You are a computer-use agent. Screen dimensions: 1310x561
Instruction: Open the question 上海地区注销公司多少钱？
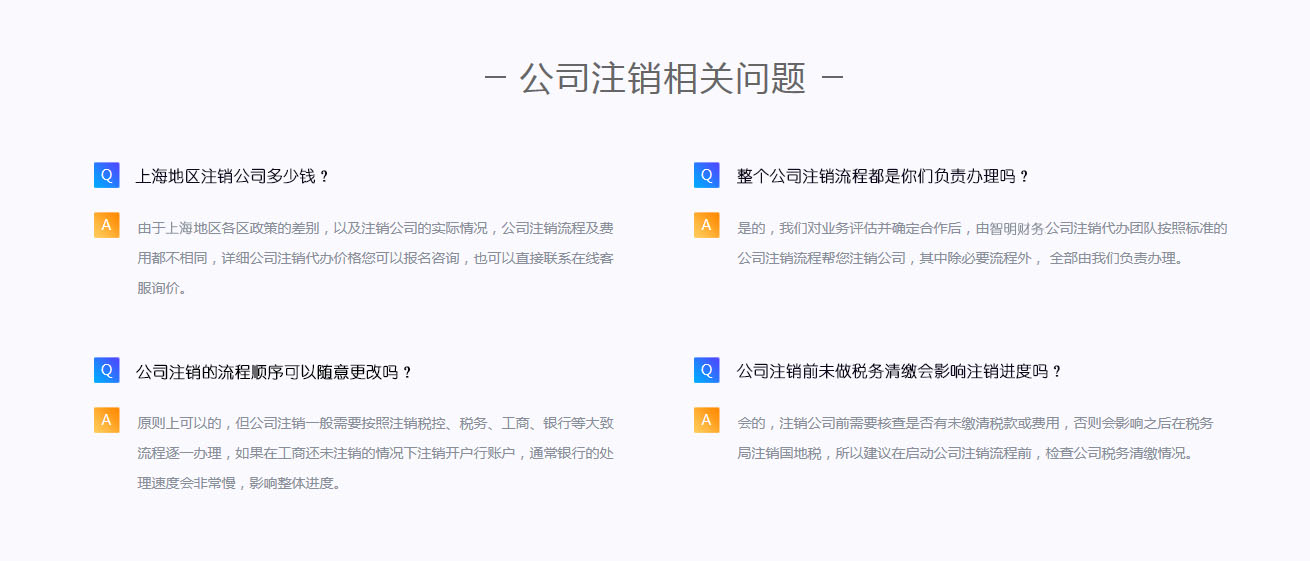pos(232,176)
